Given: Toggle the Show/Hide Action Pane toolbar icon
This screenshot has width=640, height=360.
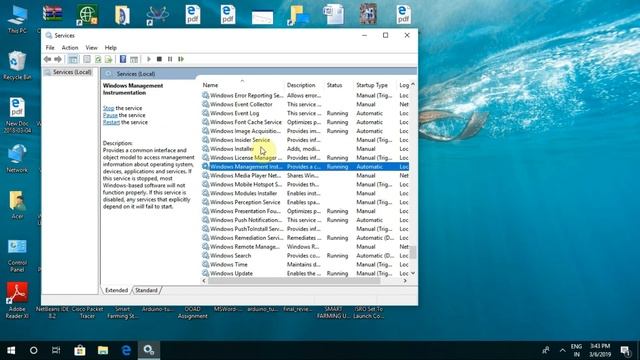Looking at the screenshot, I should click(134, 59).
